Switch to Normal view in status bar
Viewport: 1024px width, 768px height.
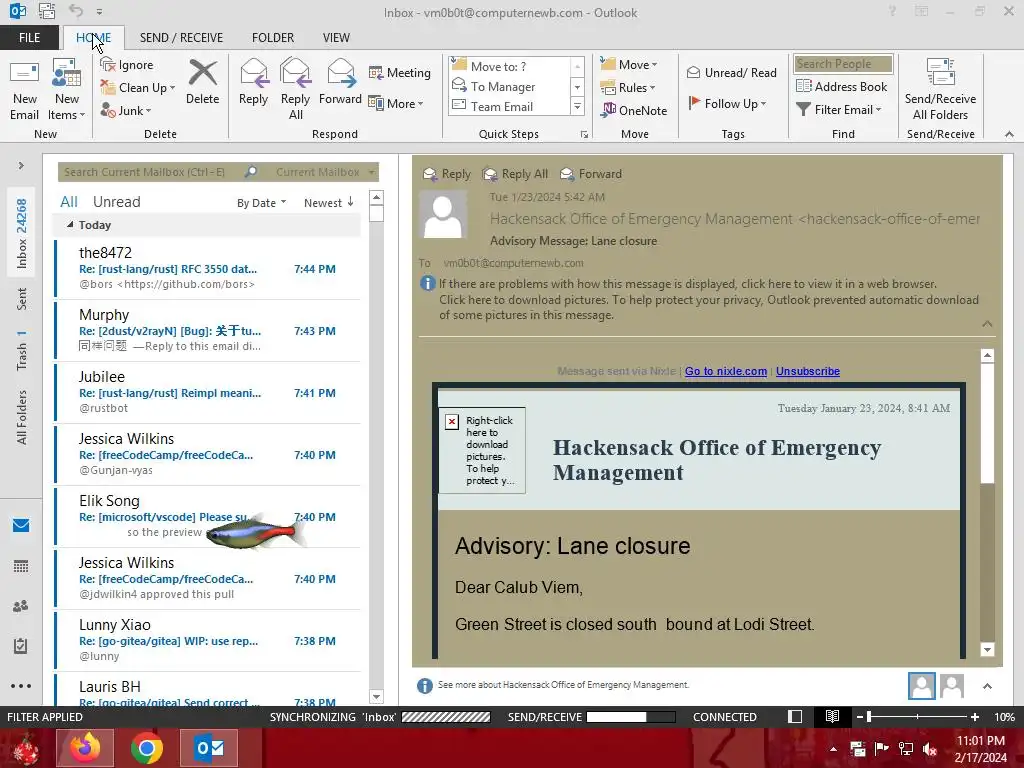pyautogui.click(x=795, y=716)
